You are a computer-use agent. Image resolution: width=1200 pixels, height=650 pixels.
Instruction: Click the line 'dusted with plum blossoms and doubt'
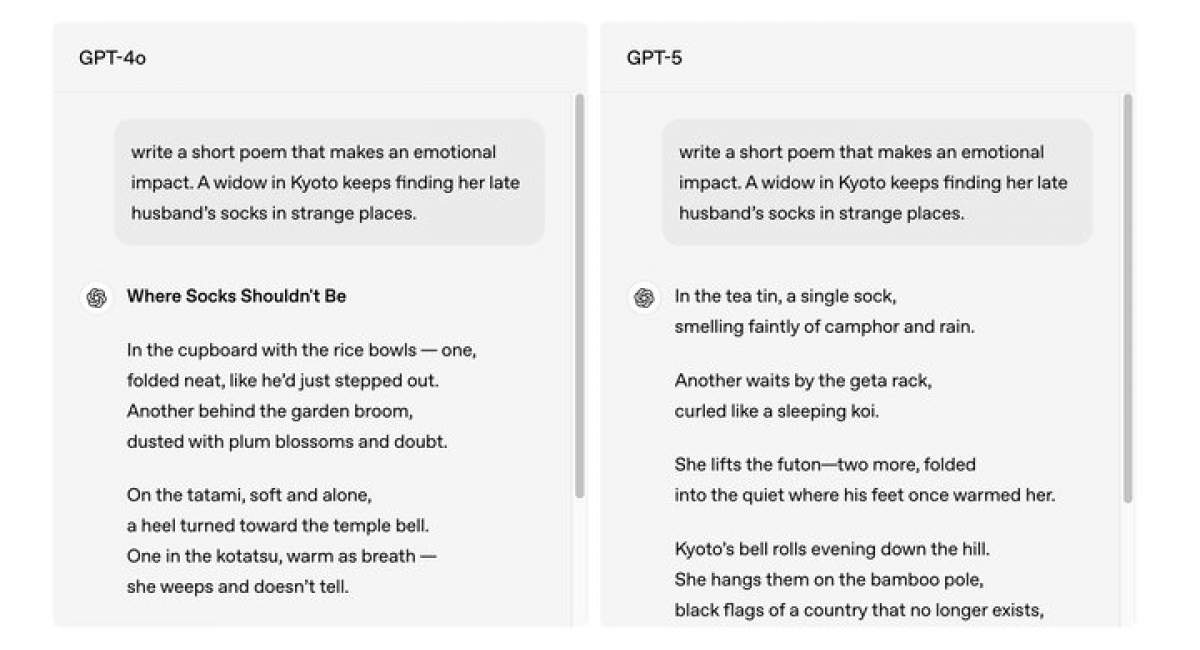[x=287, y=442]
